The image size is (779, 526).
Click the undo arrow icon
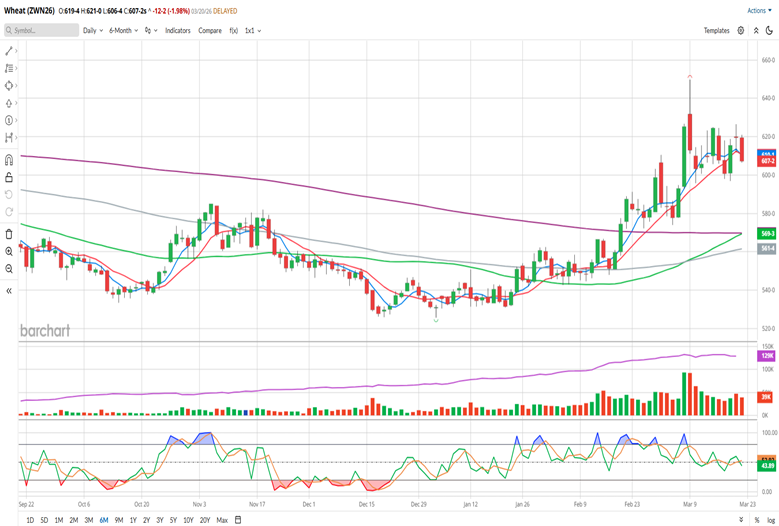9,194
